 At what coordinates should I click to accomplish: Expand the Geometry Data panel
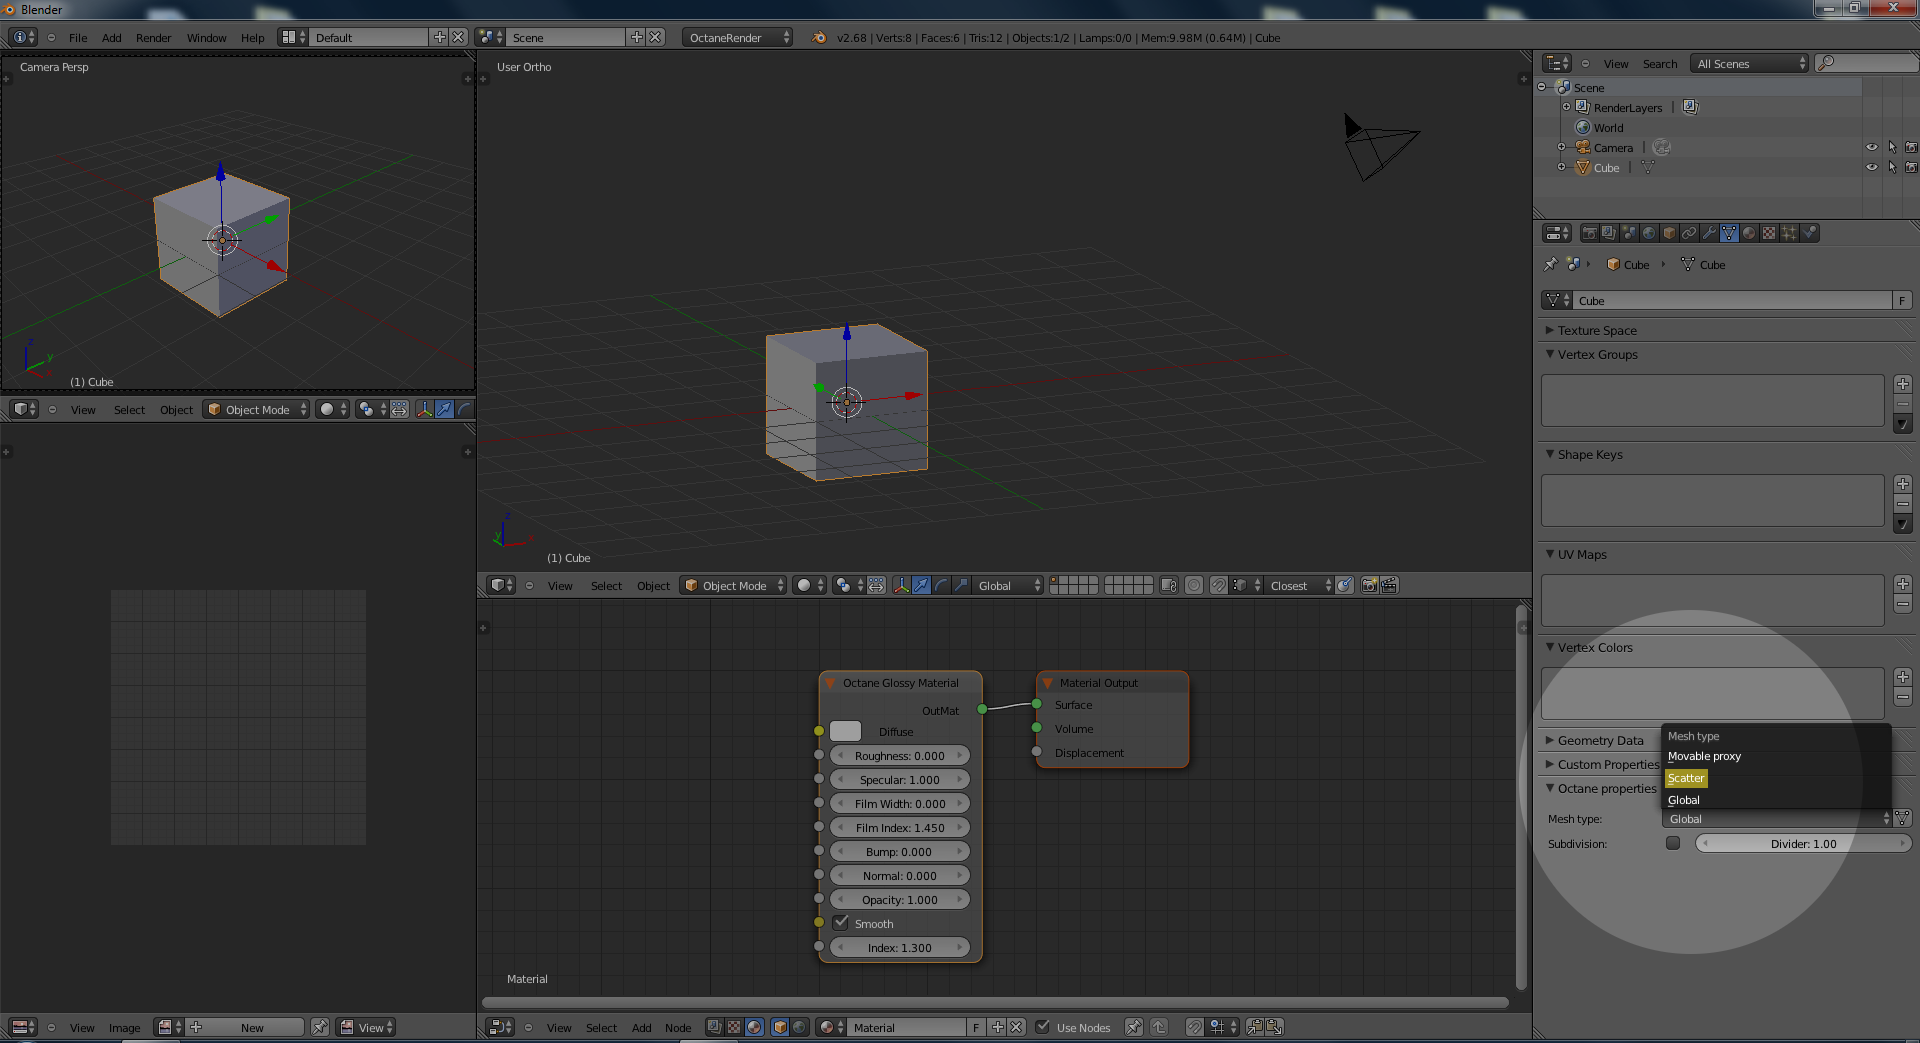click(x=1599, y=740)
